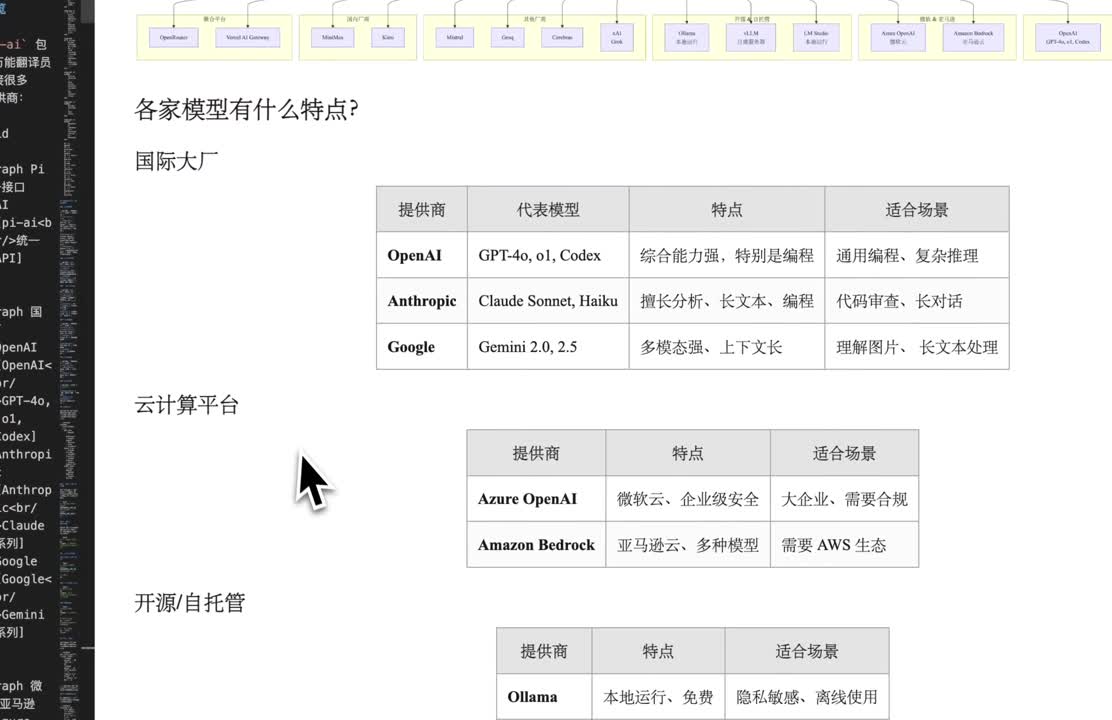Click 特点 header in the 云计算平台 table
The height and width of the screenshot is (720, 1112).
pyautogui.click(x=688, y=453)
